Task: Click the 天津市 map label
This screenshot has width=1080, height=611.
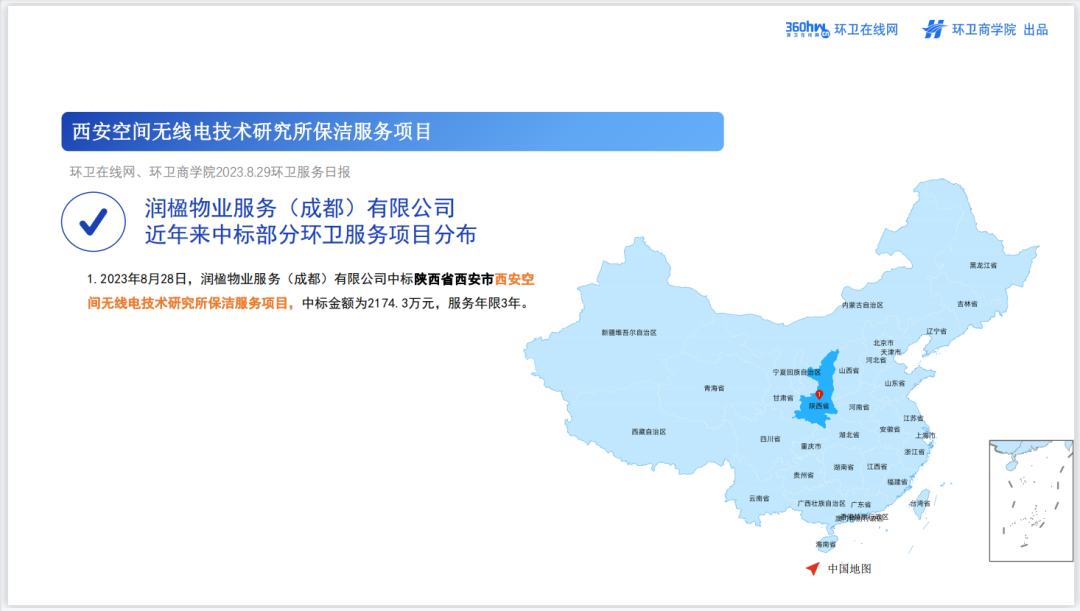Action: pos(891,352)
